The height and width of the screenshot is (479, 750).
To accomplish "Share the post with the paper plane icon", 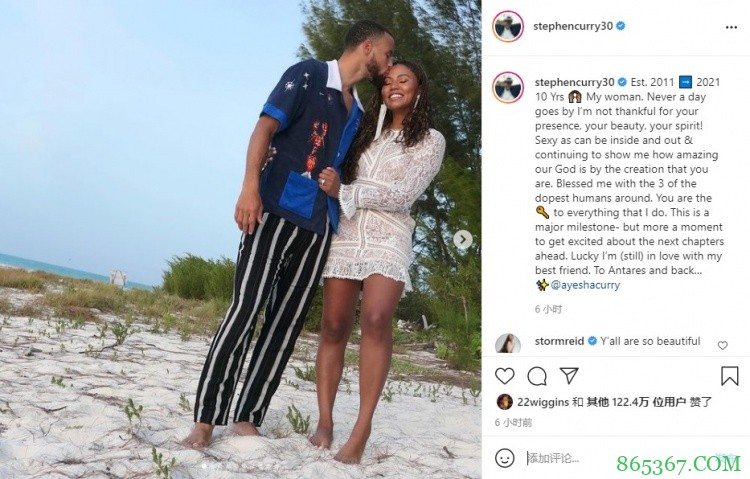I will click(x=569, y=376).
